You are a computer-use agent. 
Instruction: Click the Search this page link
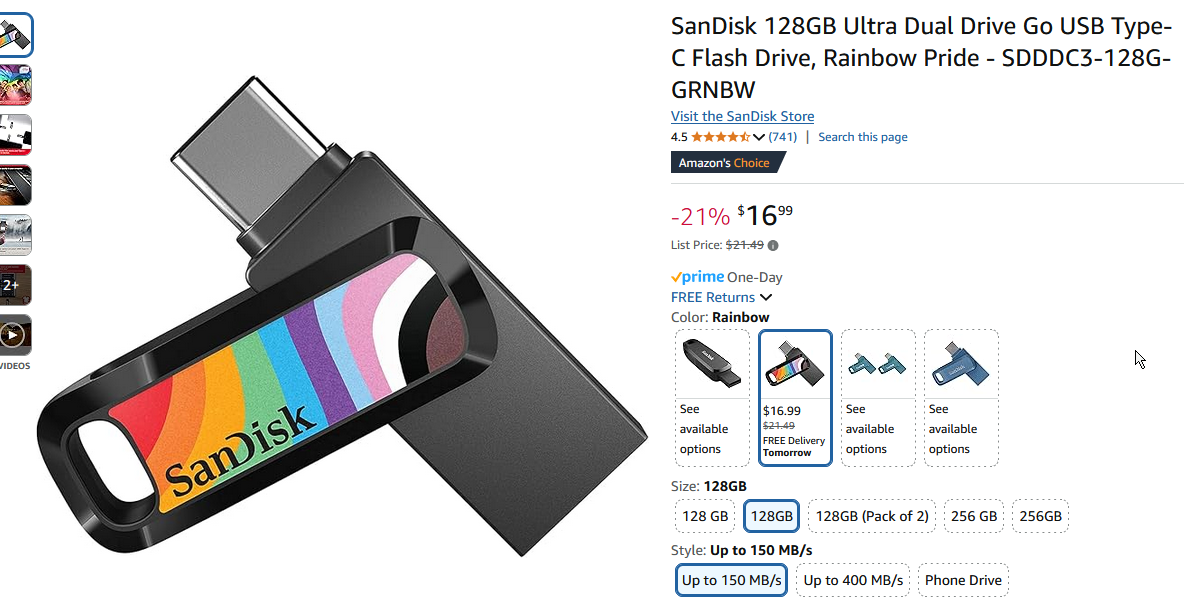863,137
